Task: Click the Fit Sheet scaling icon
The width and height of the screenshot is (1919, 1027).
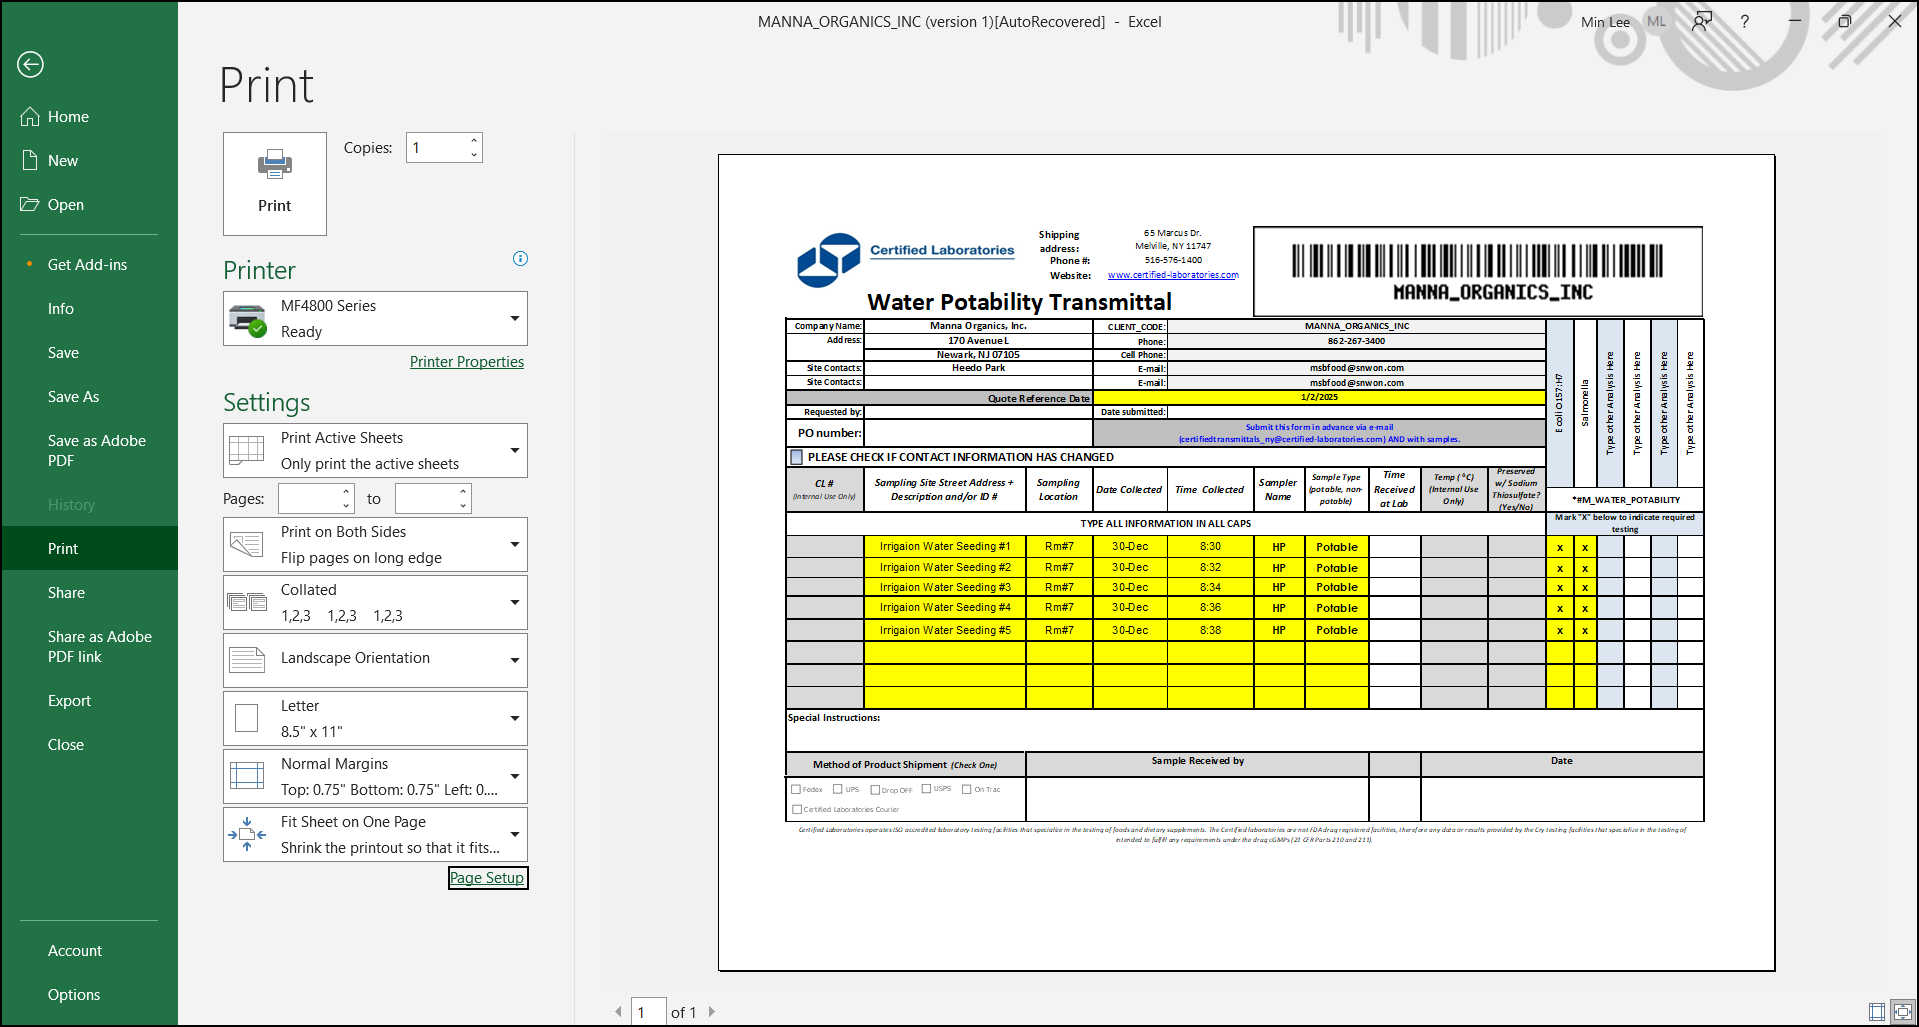Action: pos(247,834)
